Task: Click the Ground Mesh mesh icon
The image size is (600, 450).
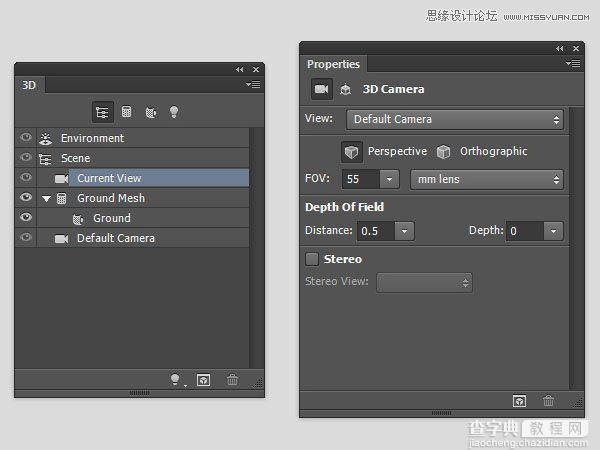Action: click(x=61, y=199)
